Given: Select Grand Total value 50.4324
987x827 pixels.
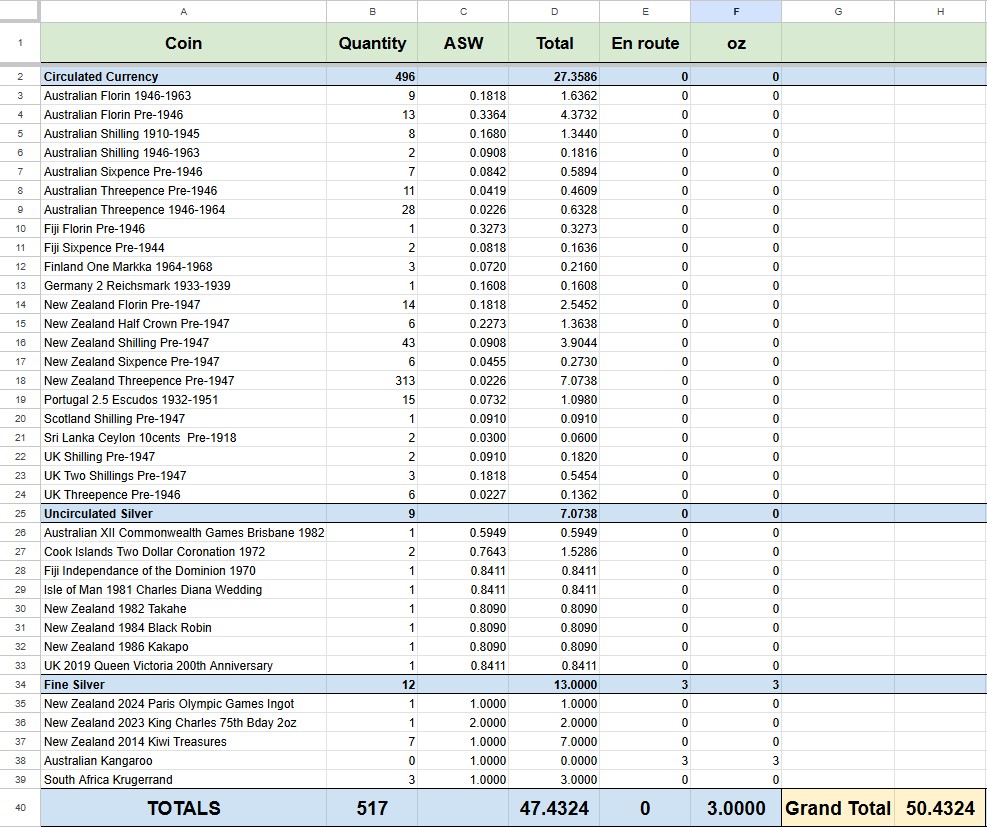Looking at the screenshot, I should pos(940,808).
